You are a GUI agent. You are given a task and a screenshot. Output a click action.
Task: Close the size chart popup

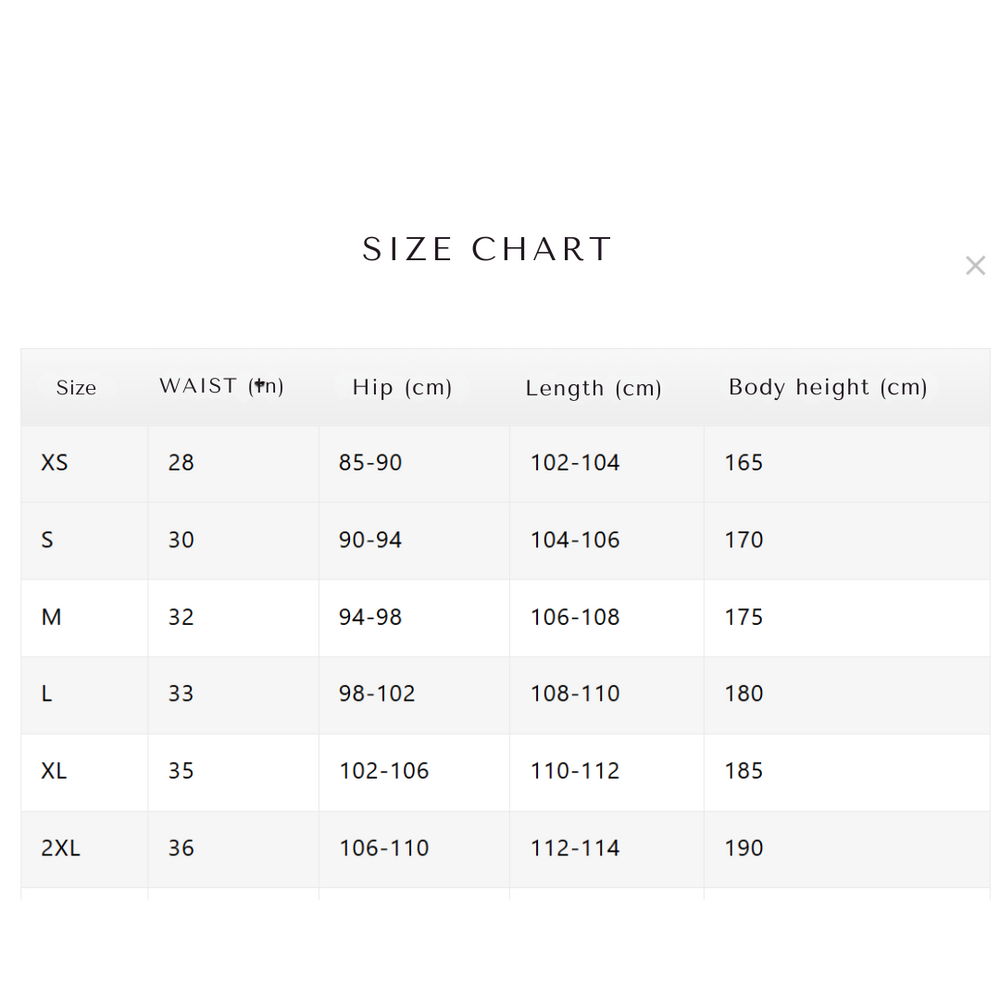[x=975, y=266]
